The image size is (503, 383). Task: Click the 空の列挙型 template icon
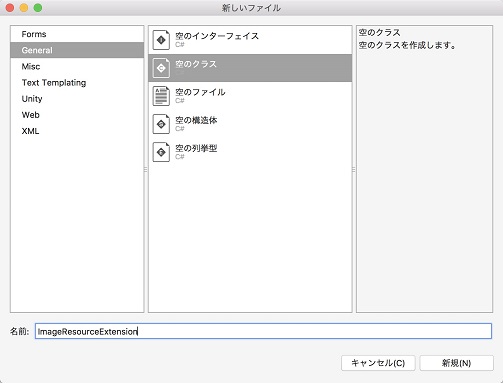click(161, 152)
